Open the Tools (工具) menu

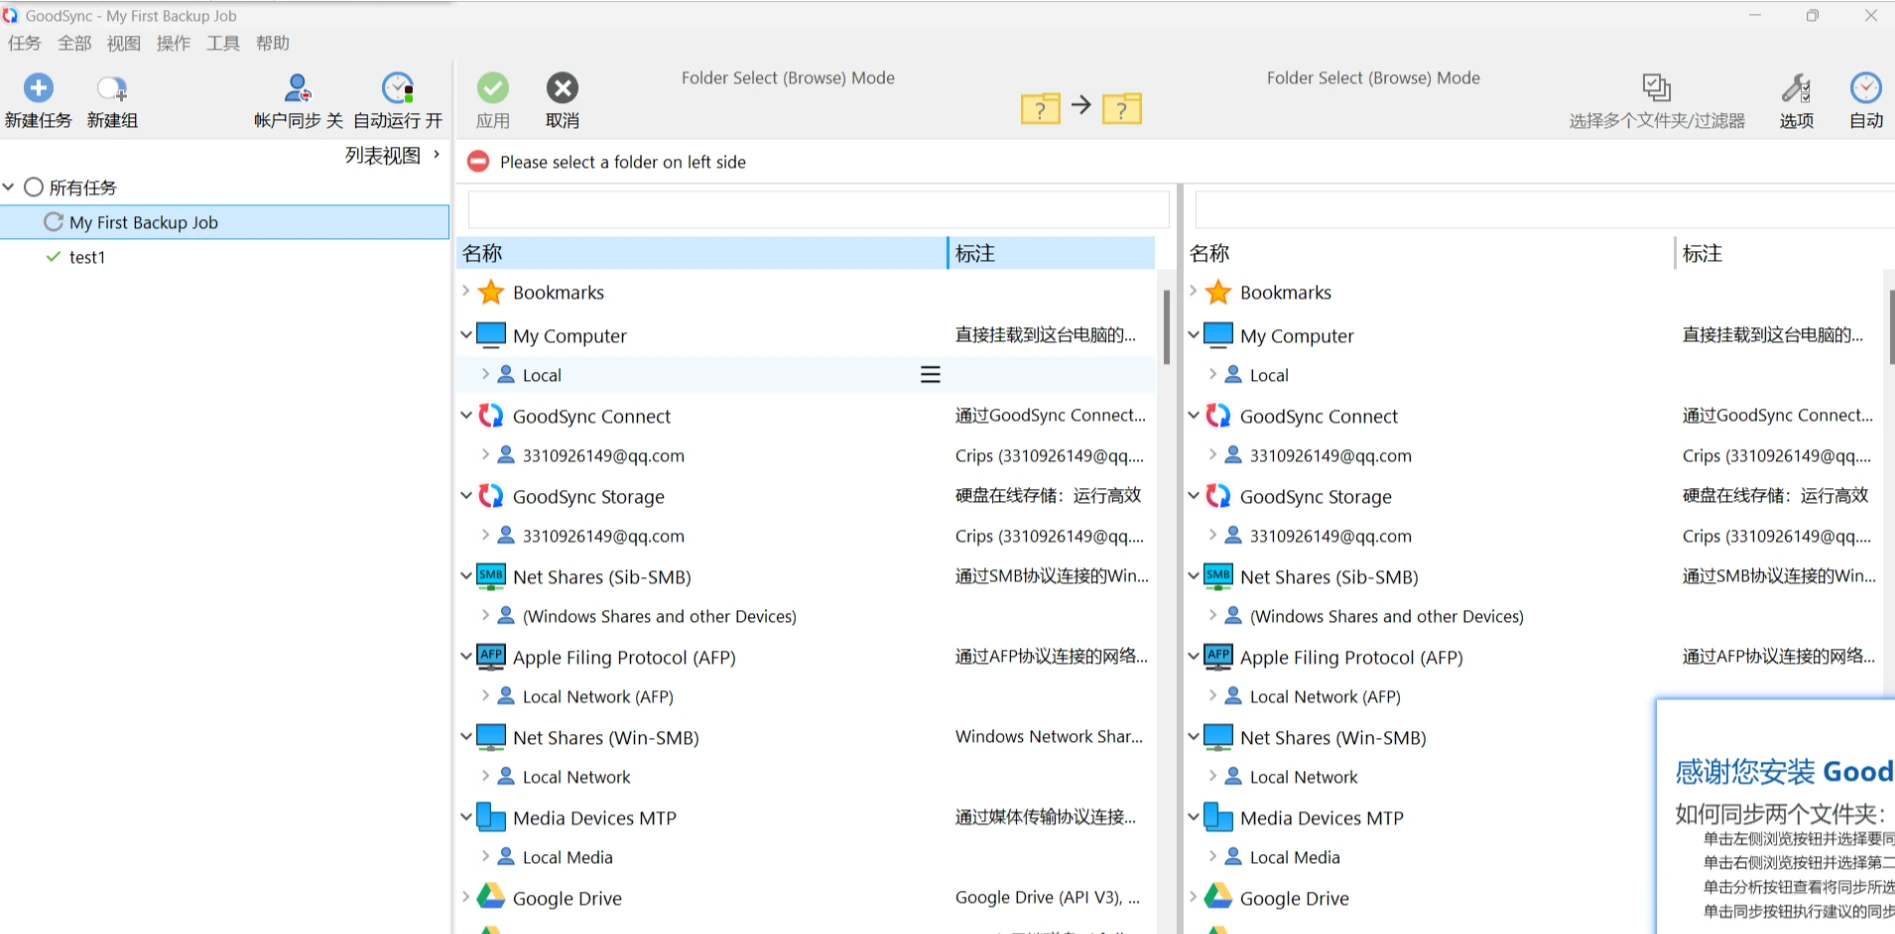pyautogui.click(x=223, y=43)
